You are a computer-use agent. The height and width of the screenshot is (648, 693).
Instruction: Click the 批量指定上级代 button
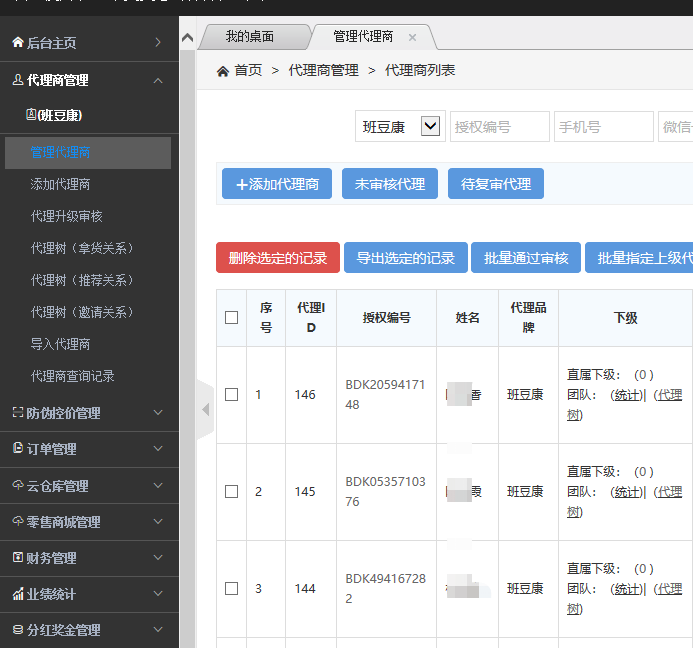click(640, 257)
